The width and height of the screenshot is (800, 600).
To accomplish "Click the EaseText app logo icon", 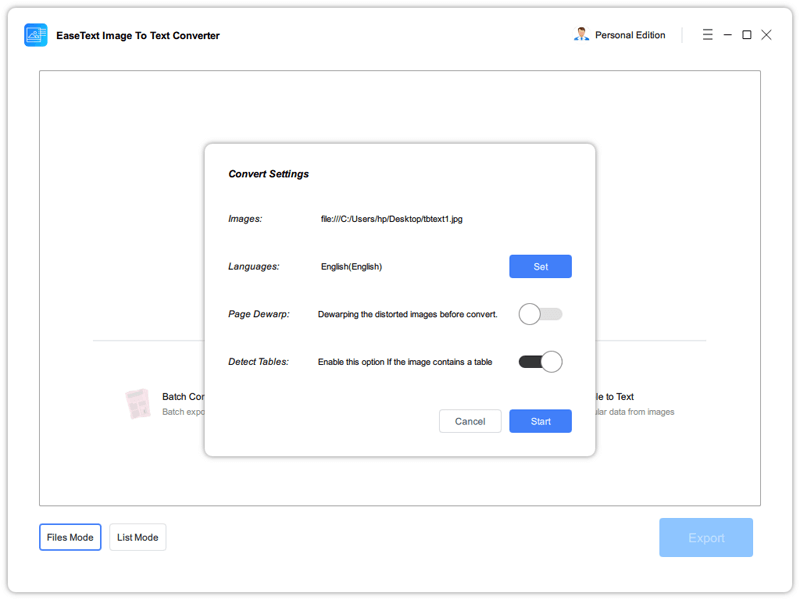I will pos(36,35).
